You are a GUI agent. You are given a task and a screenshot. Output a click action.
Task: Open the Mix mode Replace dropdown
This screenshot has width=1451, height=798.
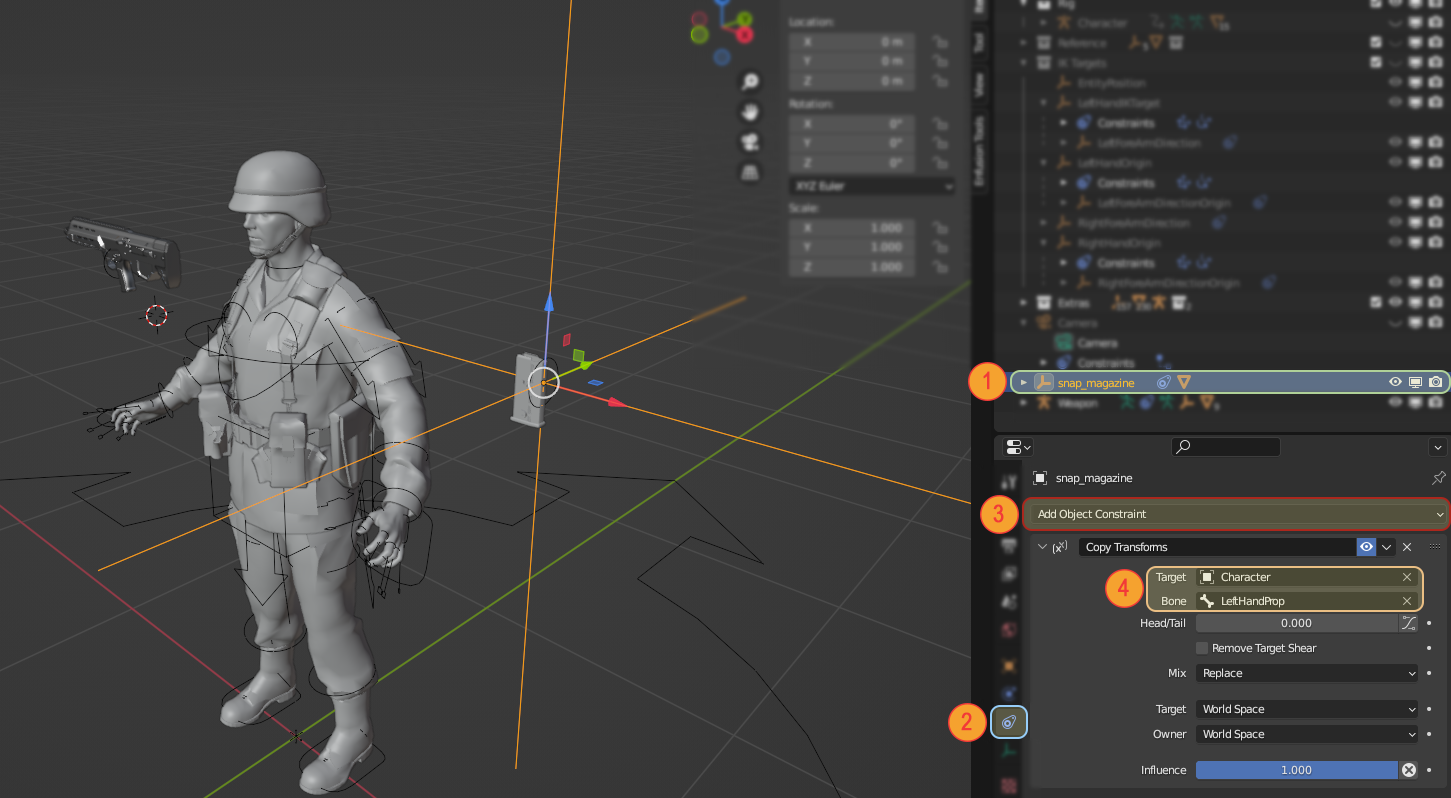(x=1306, y=673)
